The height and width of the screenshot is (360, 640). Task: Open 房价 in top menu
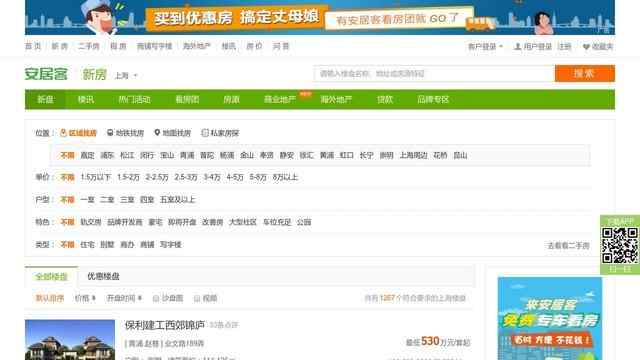[x=254, y=46]
